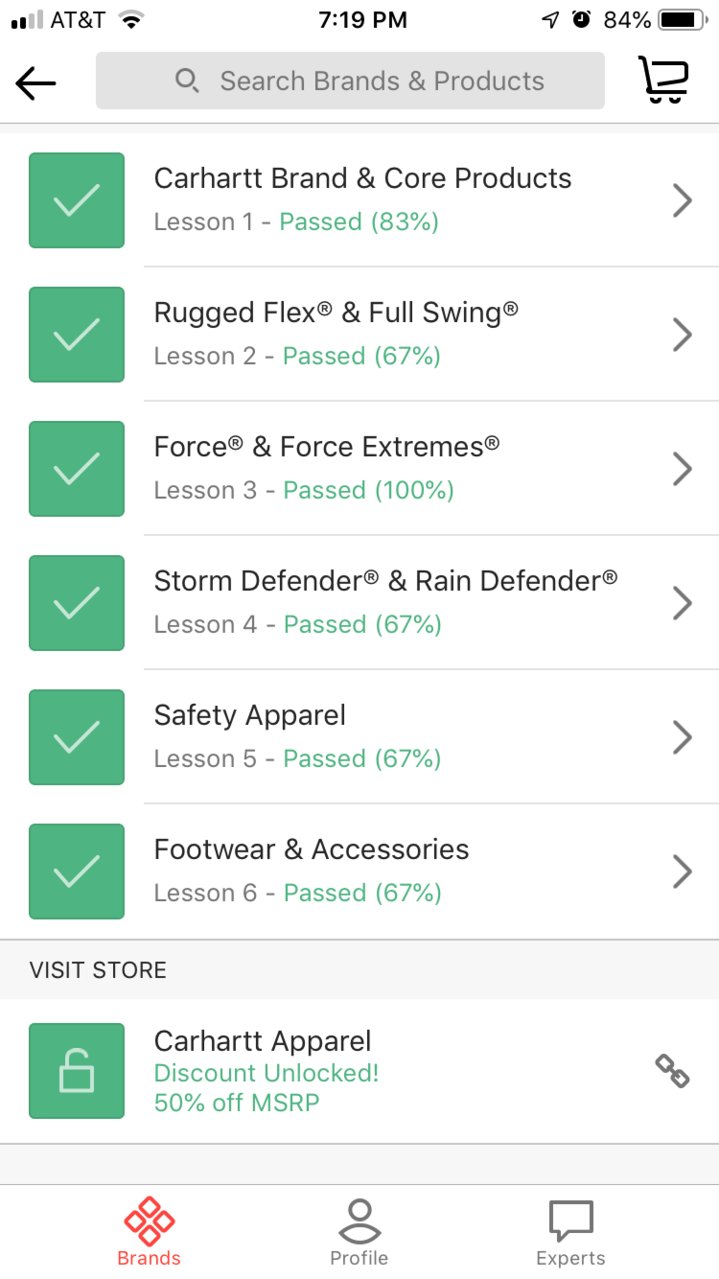Tap the green checkmark beside Force® & Force Extremes®
Viewport: 719px width, 1279px height.
click(x=77, y=468)
